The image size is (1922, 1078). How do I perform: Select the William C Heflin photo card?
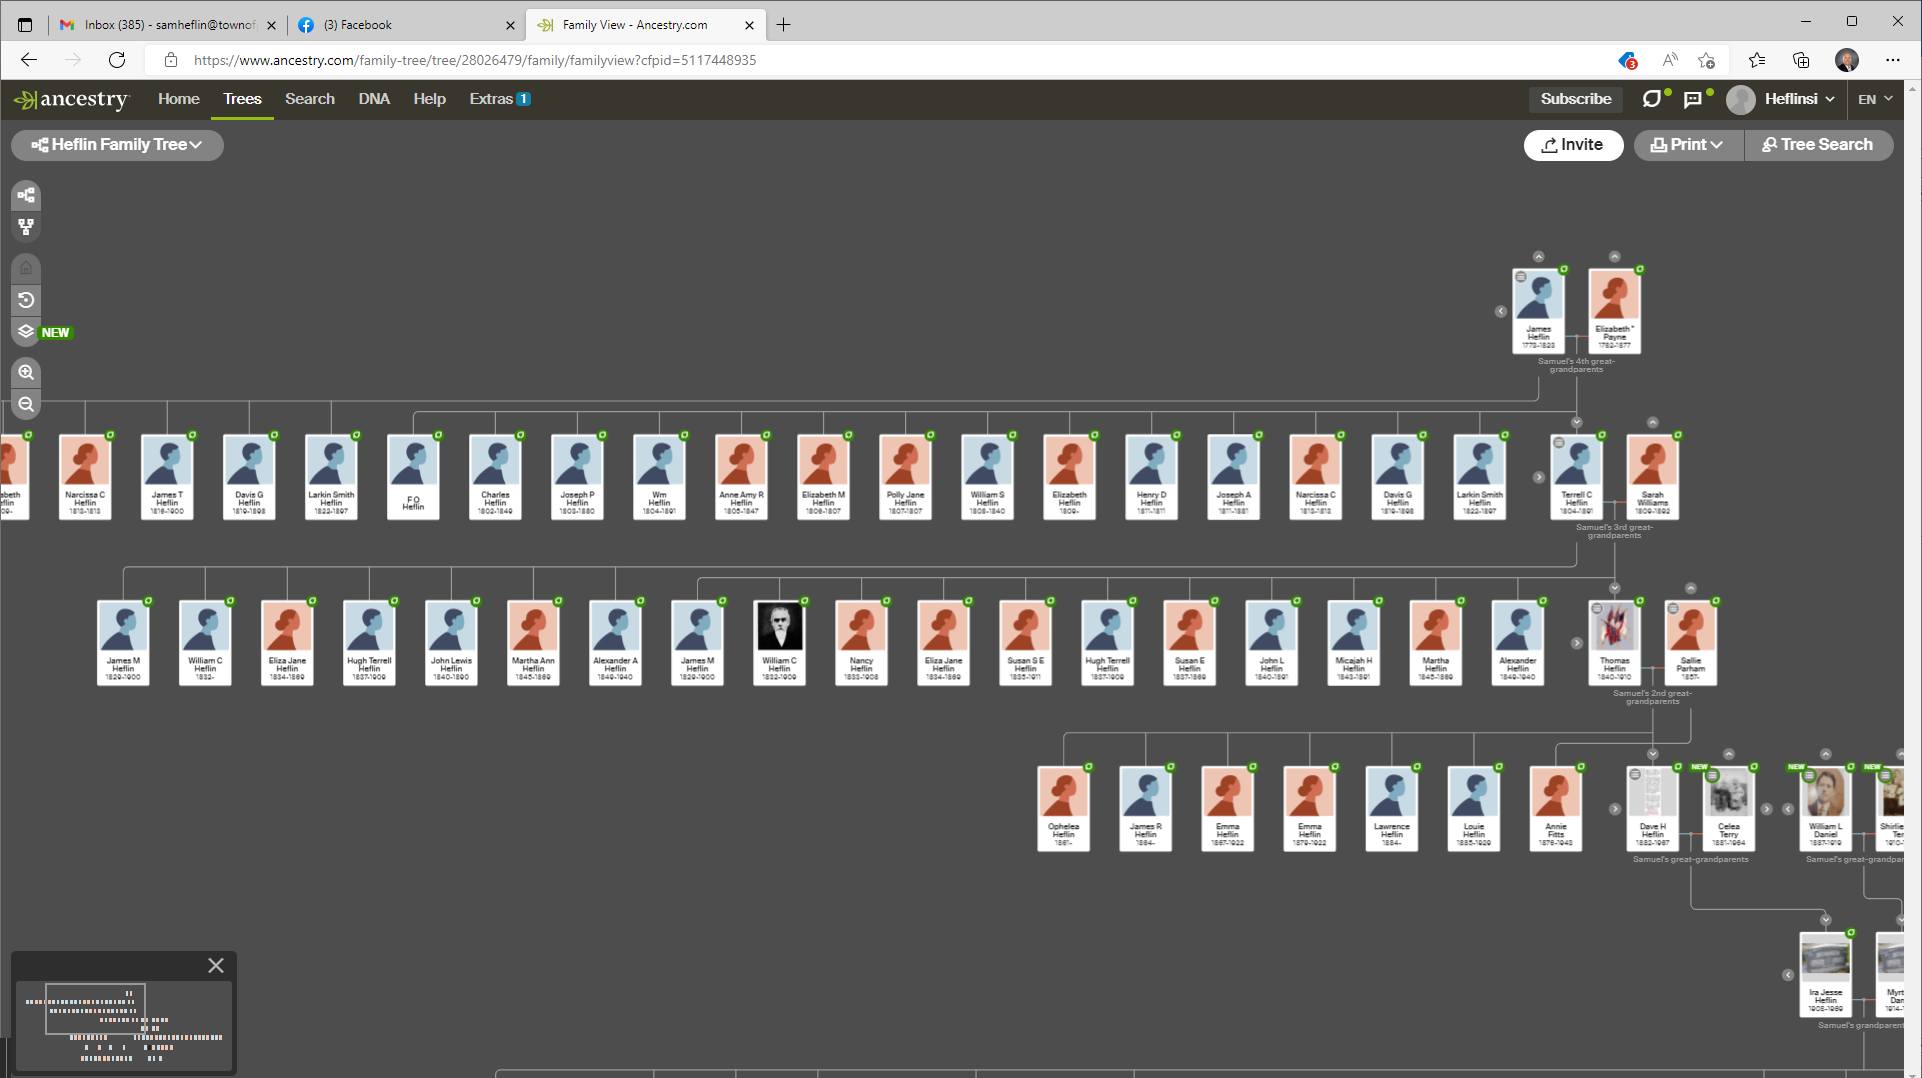click(x=779, y=643)
